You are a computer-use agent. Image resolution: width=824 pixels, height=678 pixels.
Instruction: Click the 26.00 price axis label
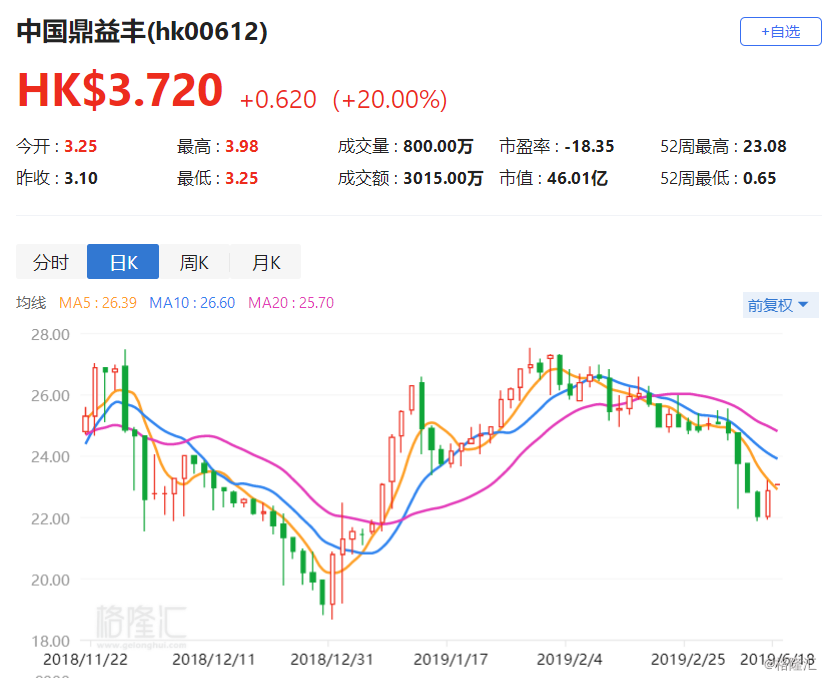(50, 395)
